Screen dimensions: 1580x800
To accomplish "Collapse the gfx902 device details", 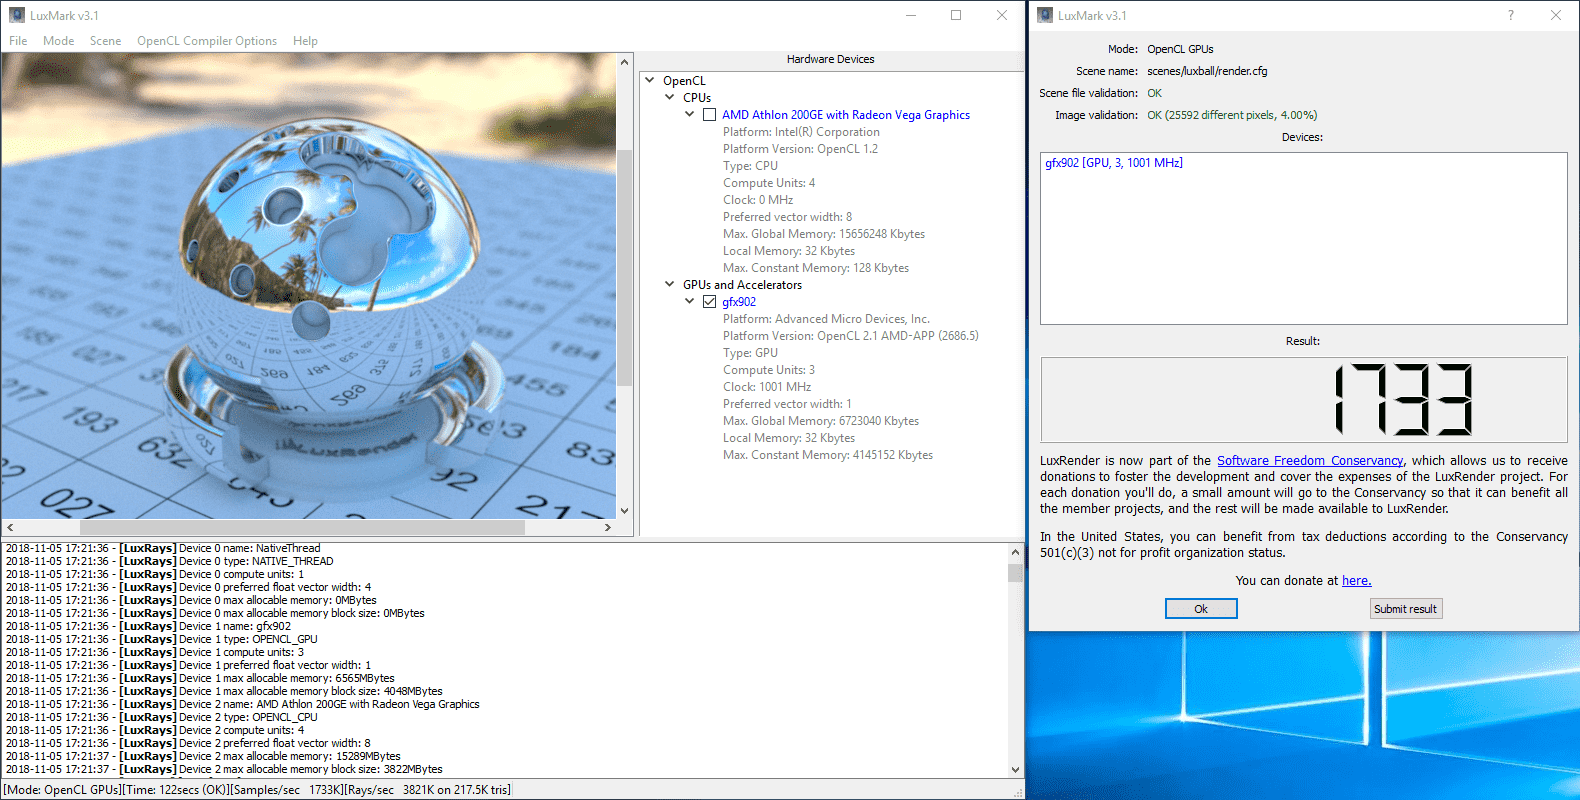I will pyautogui.click(x=689, y=302).
